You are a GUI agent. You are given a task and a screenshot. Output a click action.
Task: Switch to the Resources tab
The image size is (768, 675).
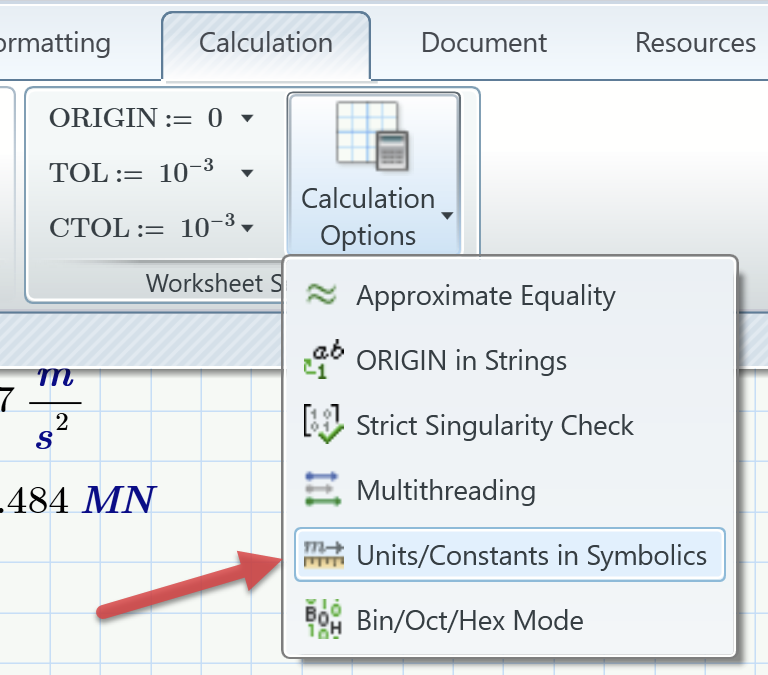(695, 43)
